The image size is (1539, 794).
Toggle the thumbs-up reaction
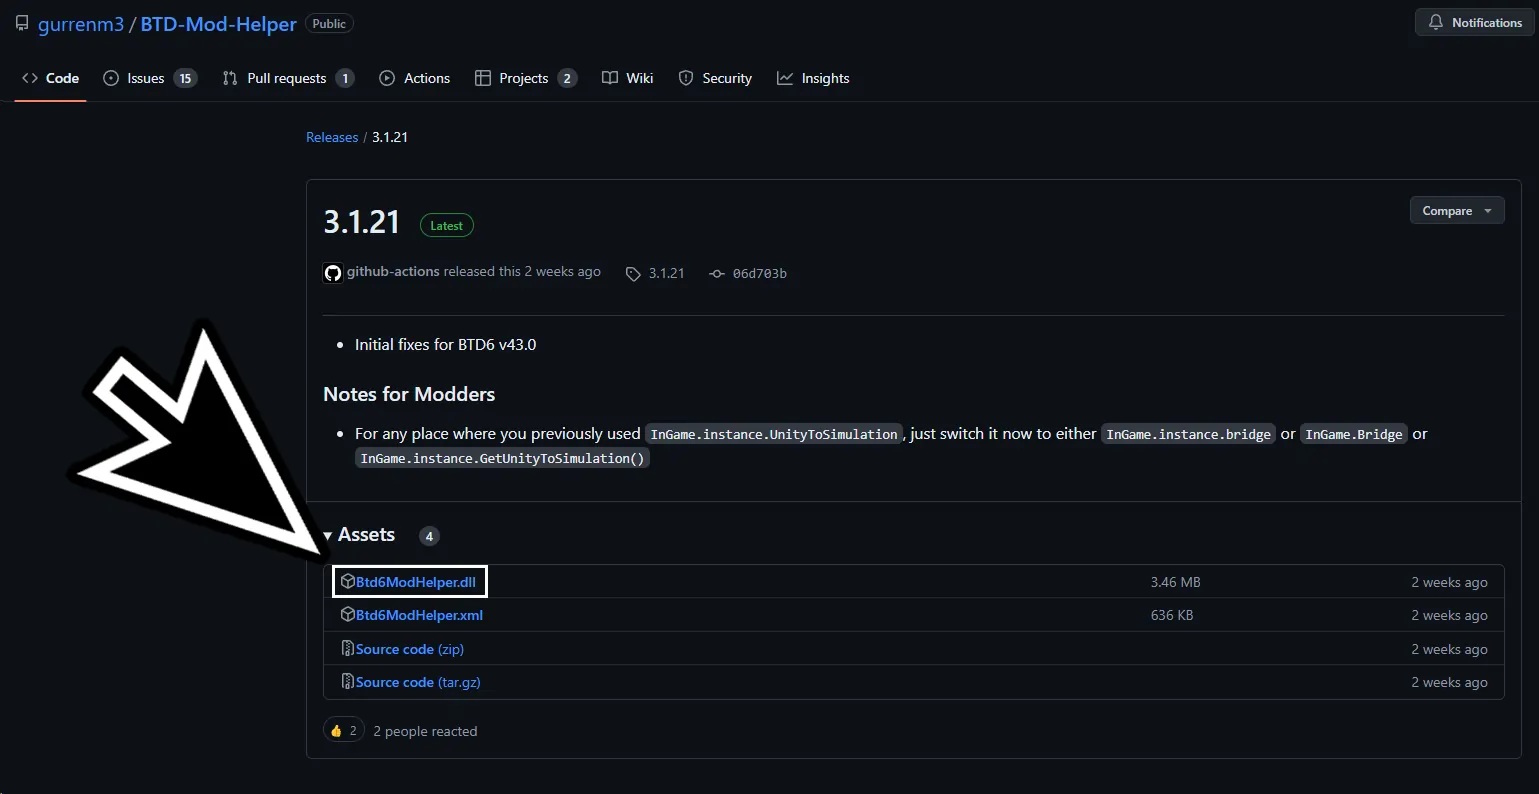tap(343, 730)
